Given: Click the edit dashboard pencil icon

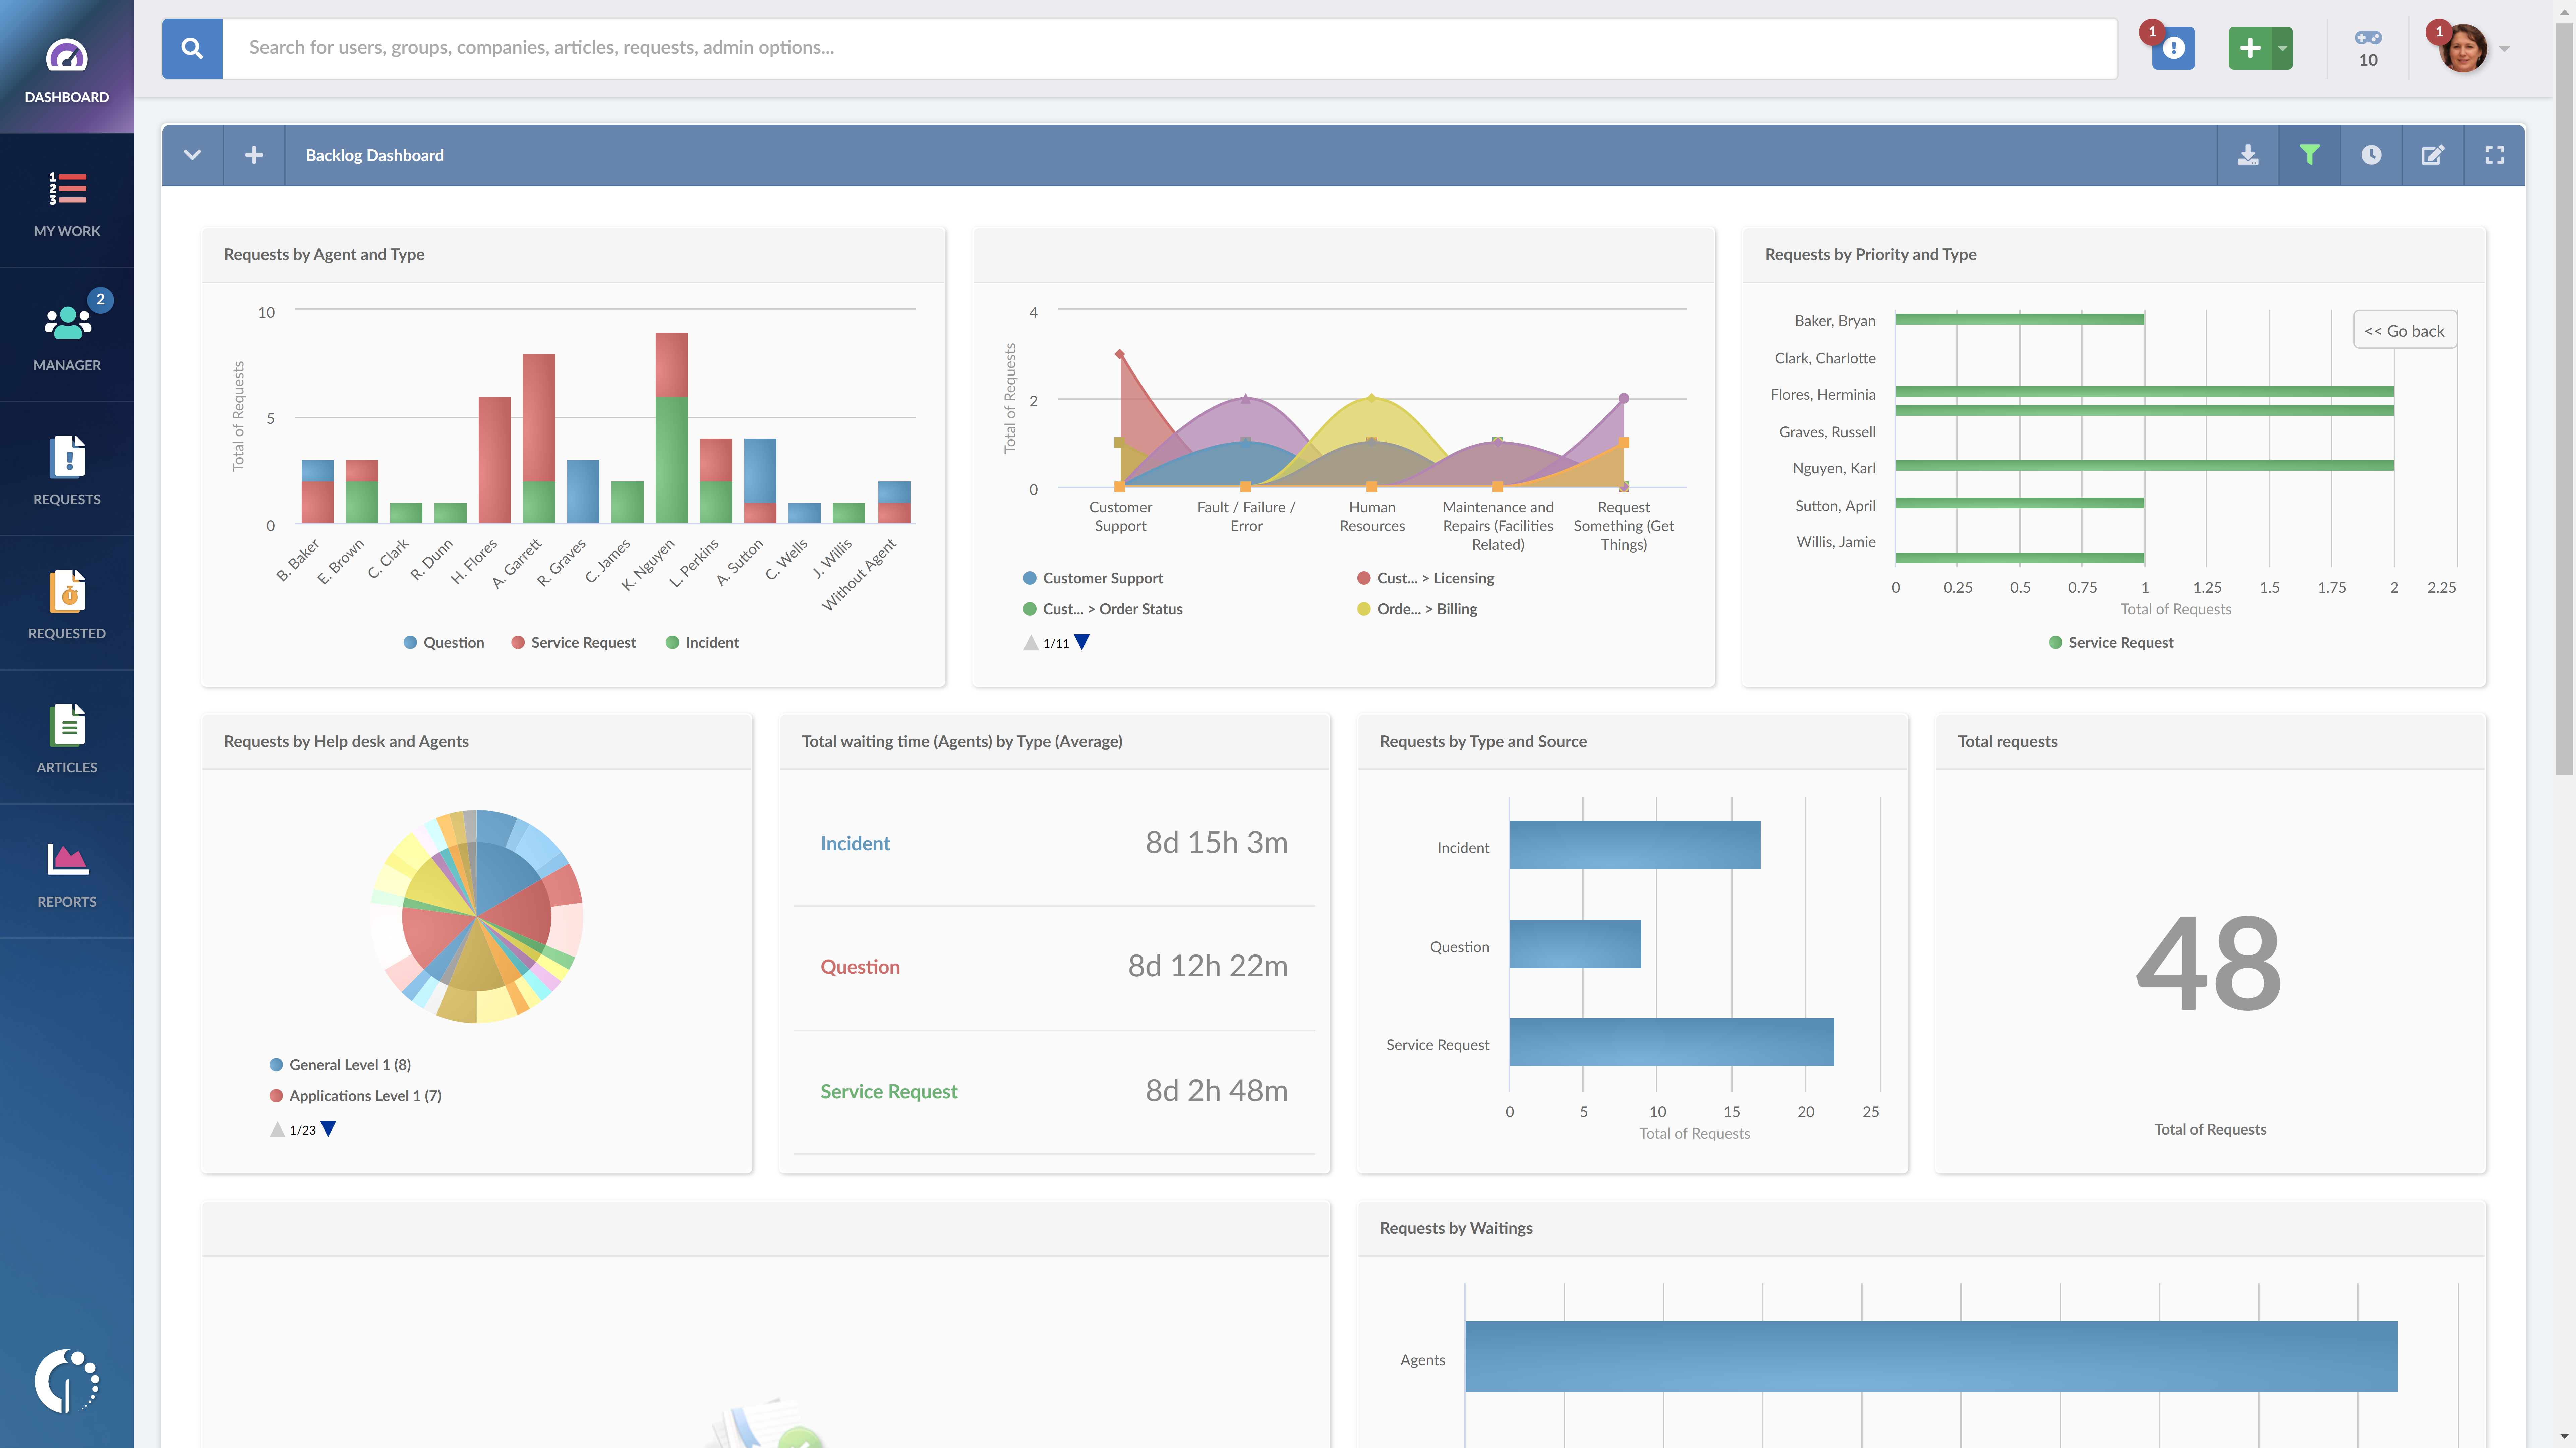Looking at the screenshot, I should (x=2432, y=155).
